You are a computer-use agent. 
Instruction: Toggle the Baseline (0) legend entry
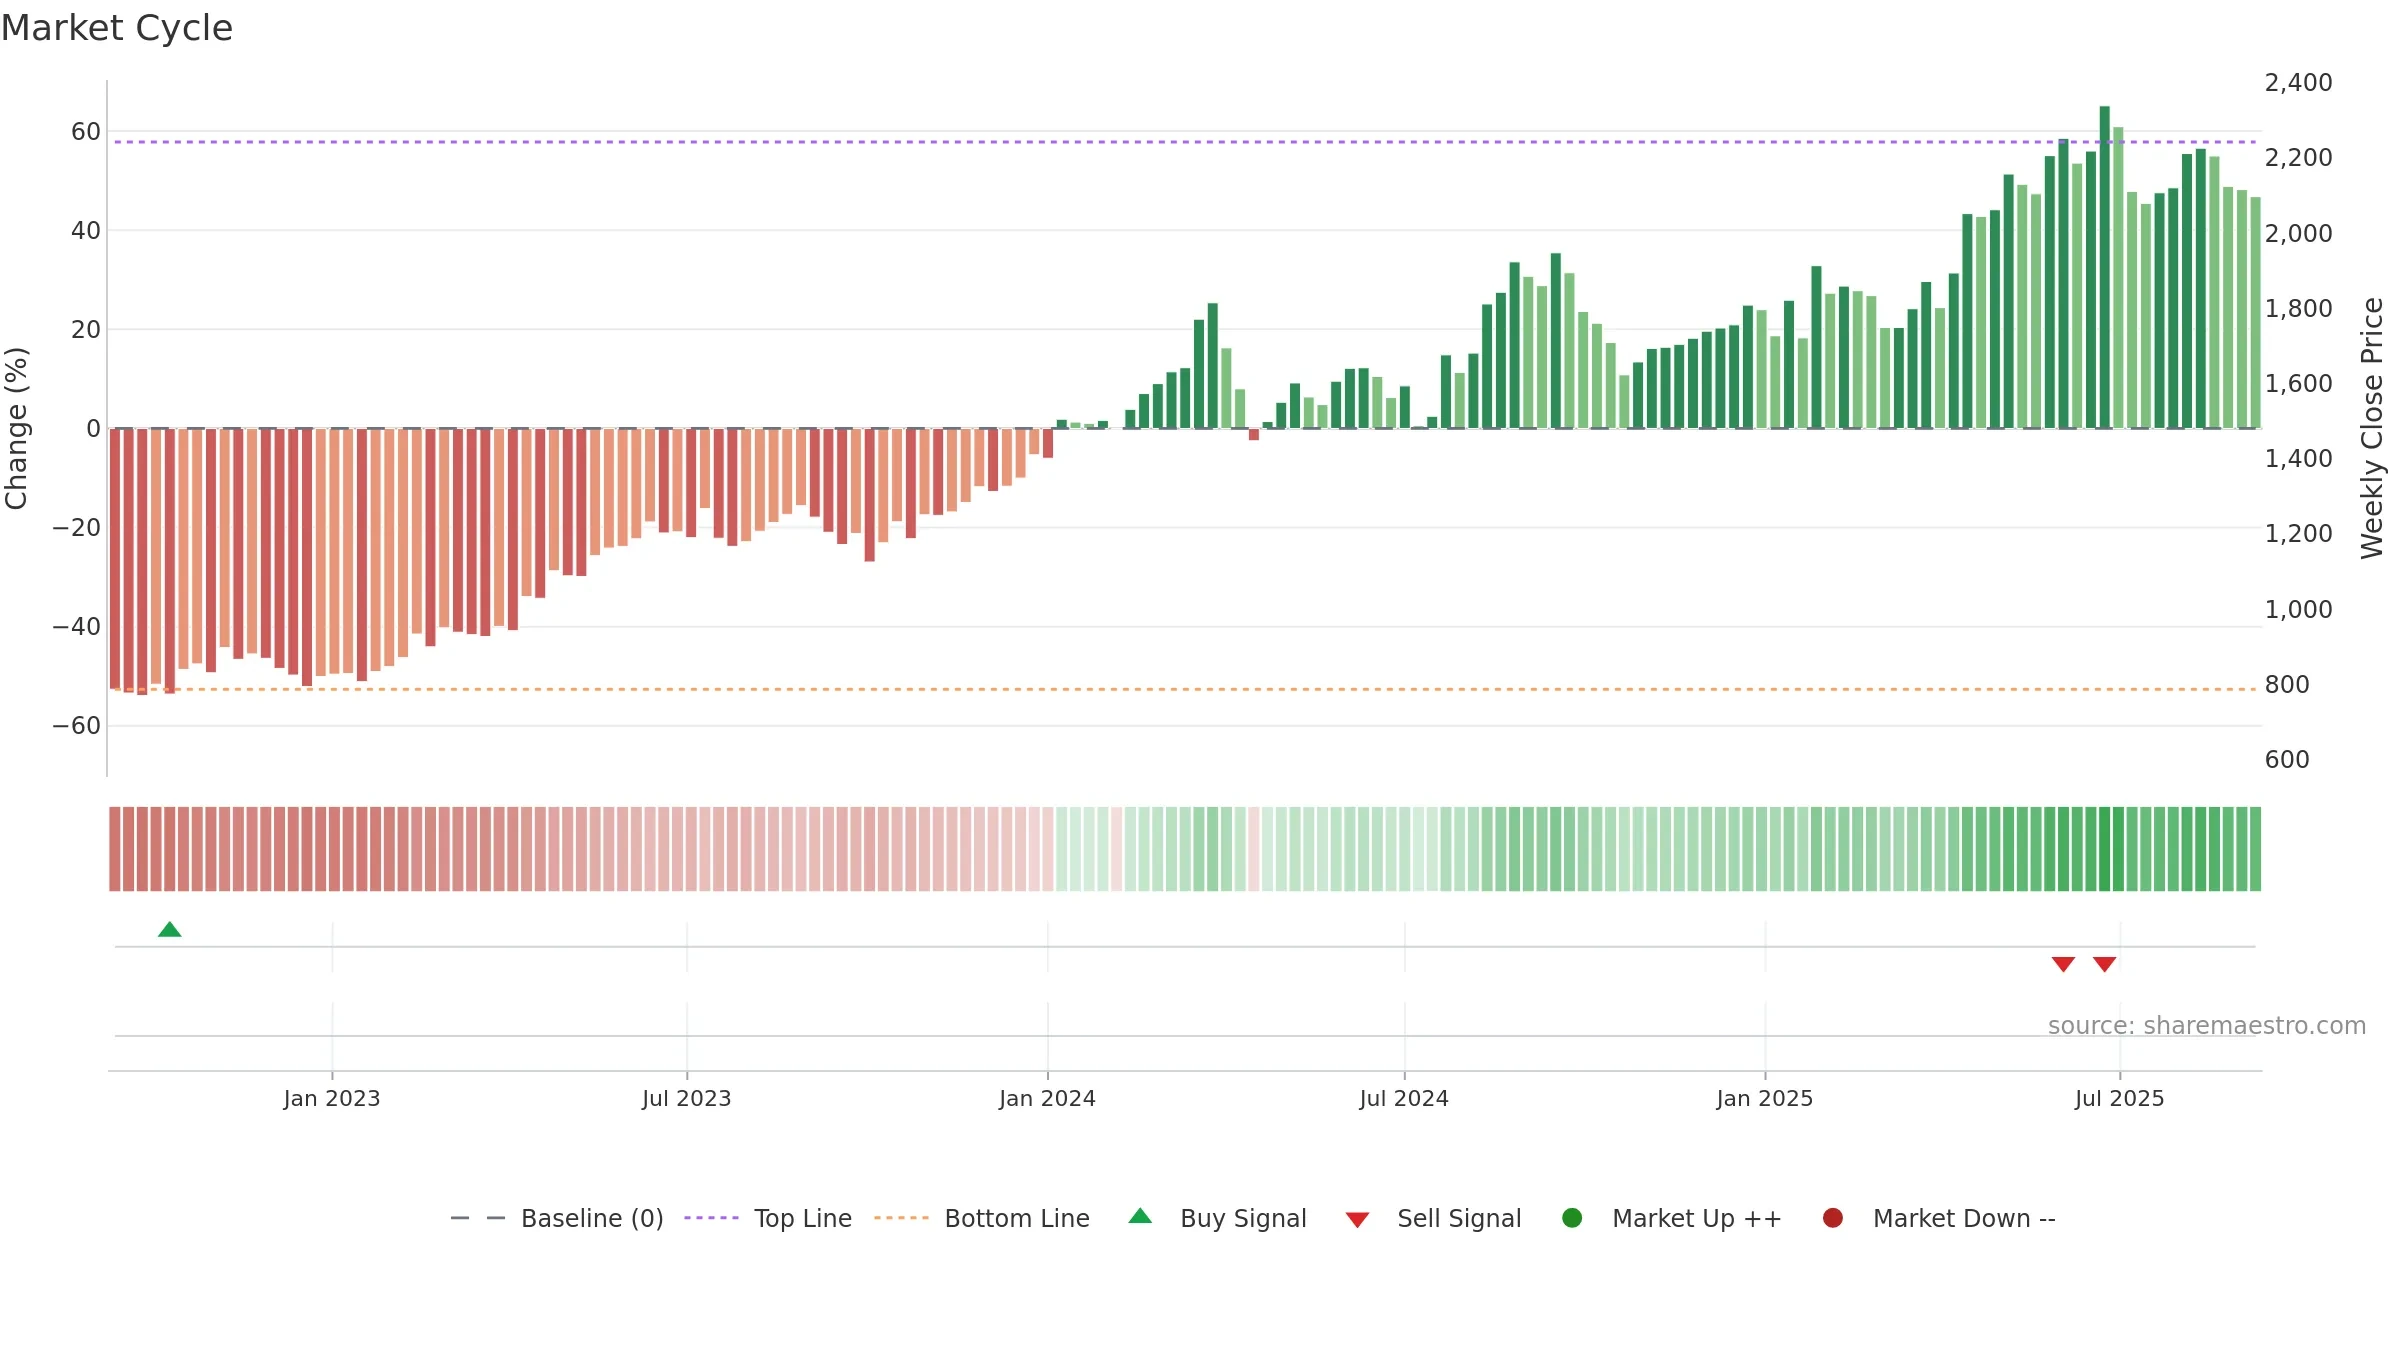click(x=557, y=1218)
